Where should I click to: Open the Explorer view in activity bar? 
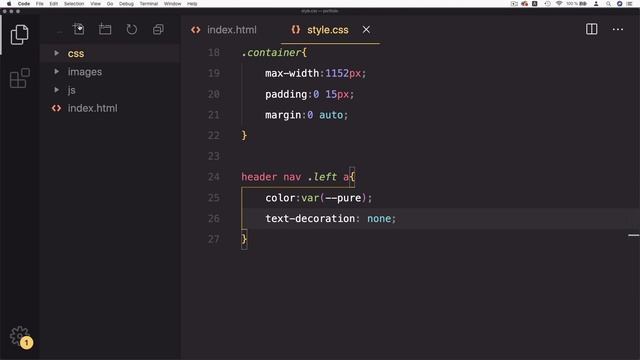[19, 35]
